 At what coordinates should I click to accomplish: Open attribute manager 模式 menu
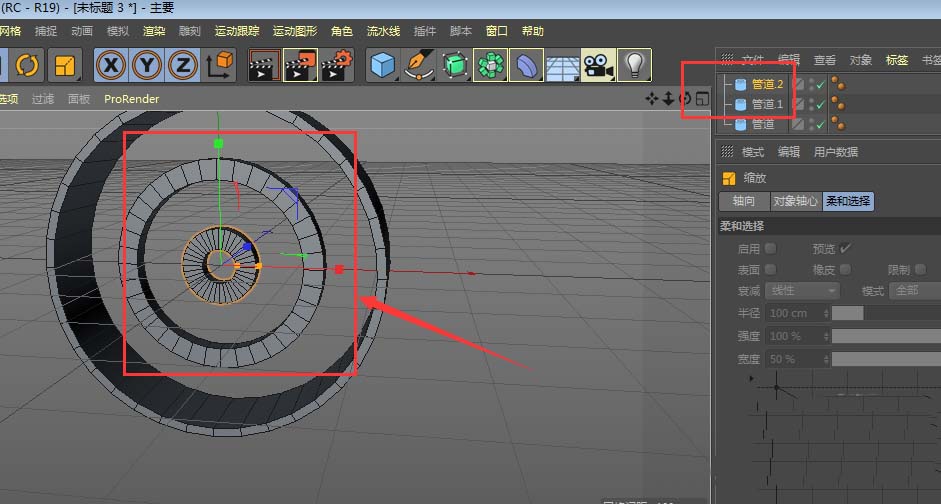(x=753, y=152)
